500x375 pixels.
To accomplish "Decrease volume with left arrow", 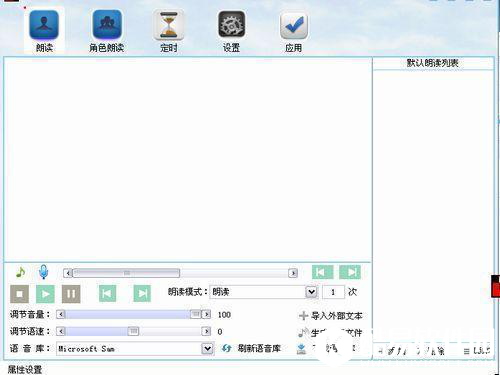I will click(x=61, y=314).
